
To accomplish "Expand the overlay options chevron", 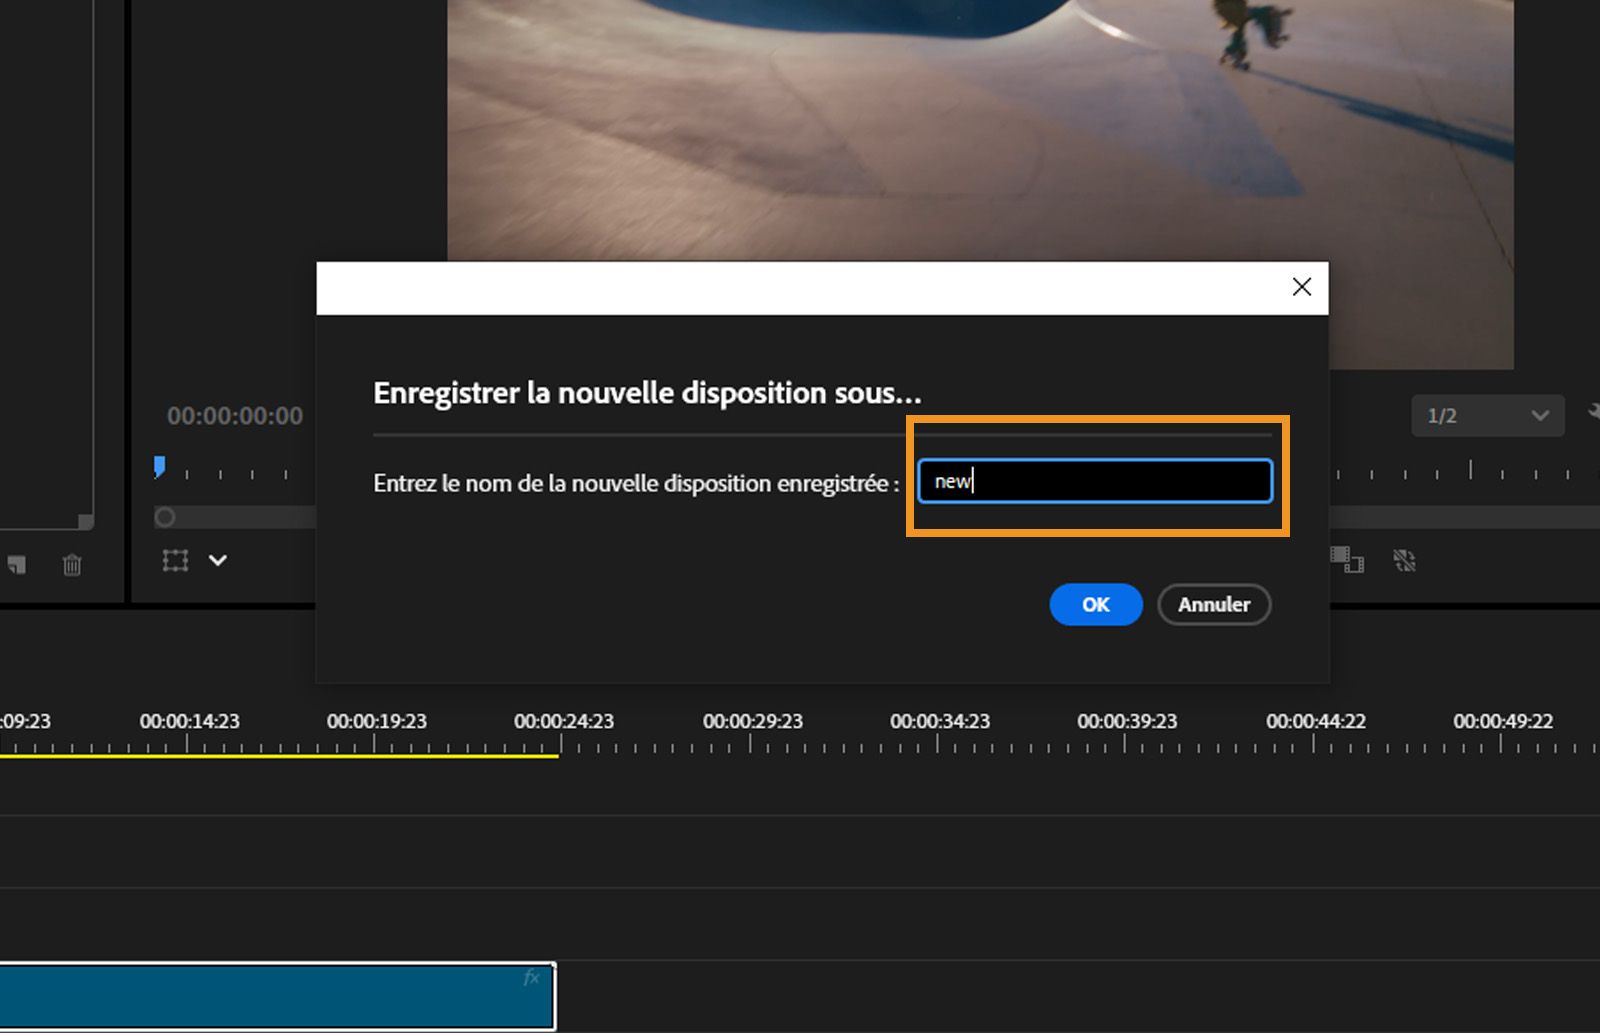I will pos(218,561).
